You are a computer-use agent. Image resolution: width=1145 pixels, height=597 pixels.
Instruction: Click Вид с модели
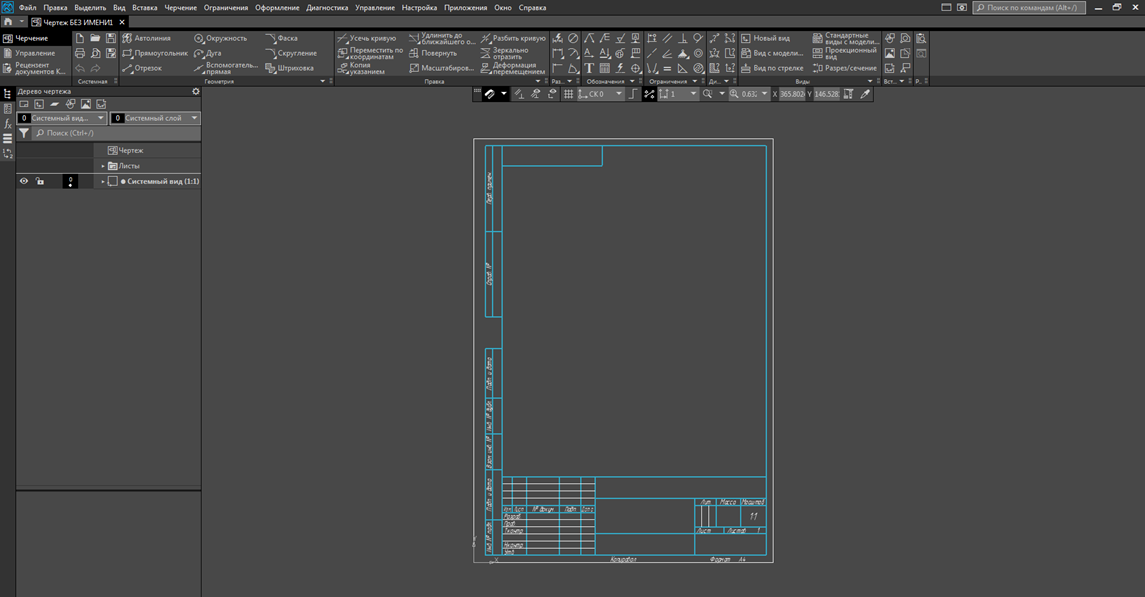point(772,53)
